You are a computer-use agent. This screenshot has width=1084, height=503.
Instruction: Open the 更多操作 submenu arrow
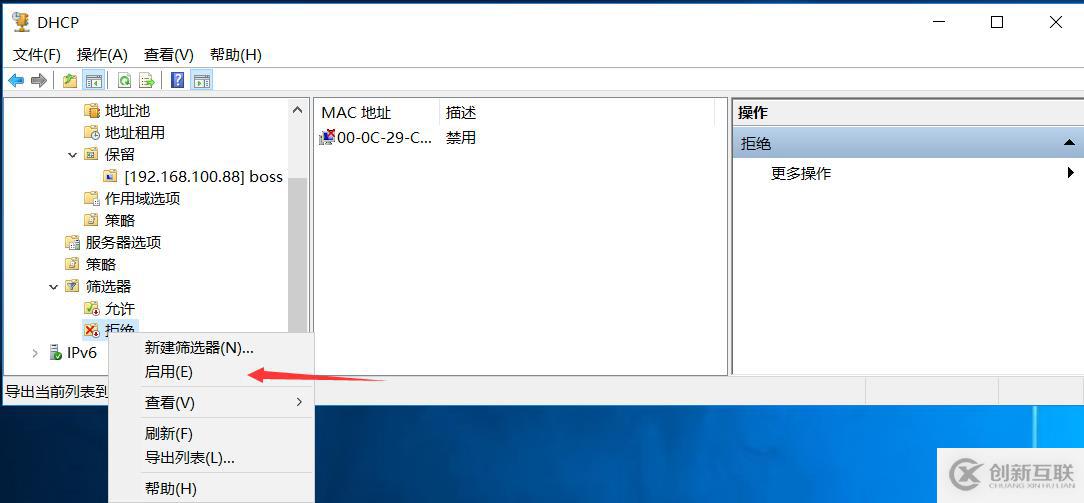(1071, 173)
